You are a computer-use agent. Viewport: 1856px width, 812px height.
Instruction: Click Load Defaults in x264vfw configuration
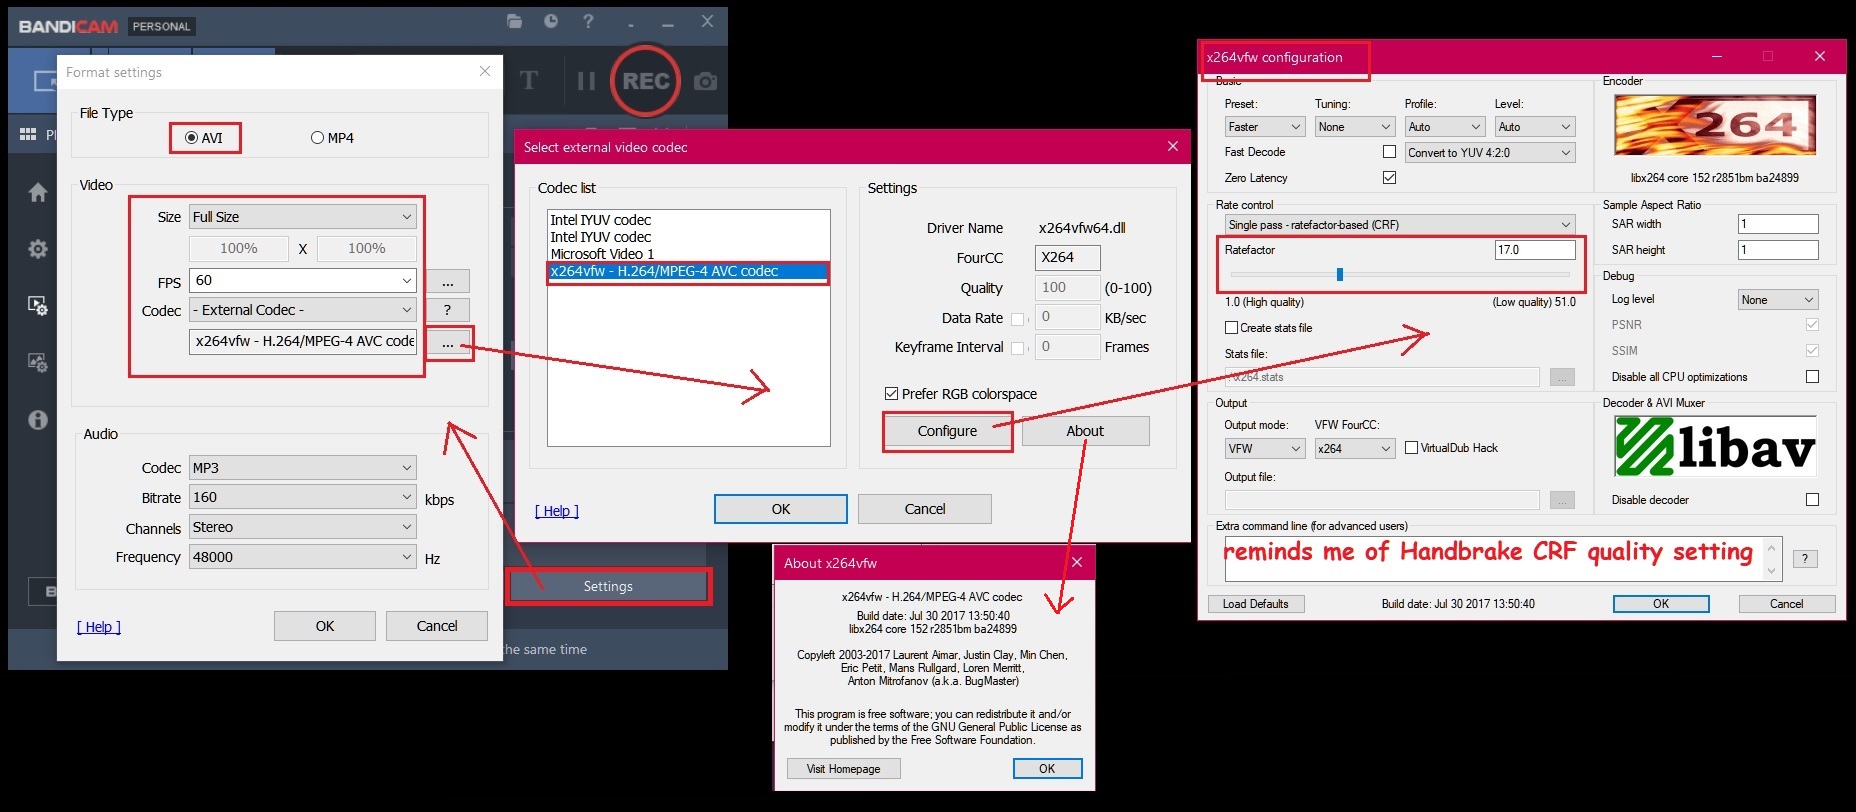pos(1256,604)
